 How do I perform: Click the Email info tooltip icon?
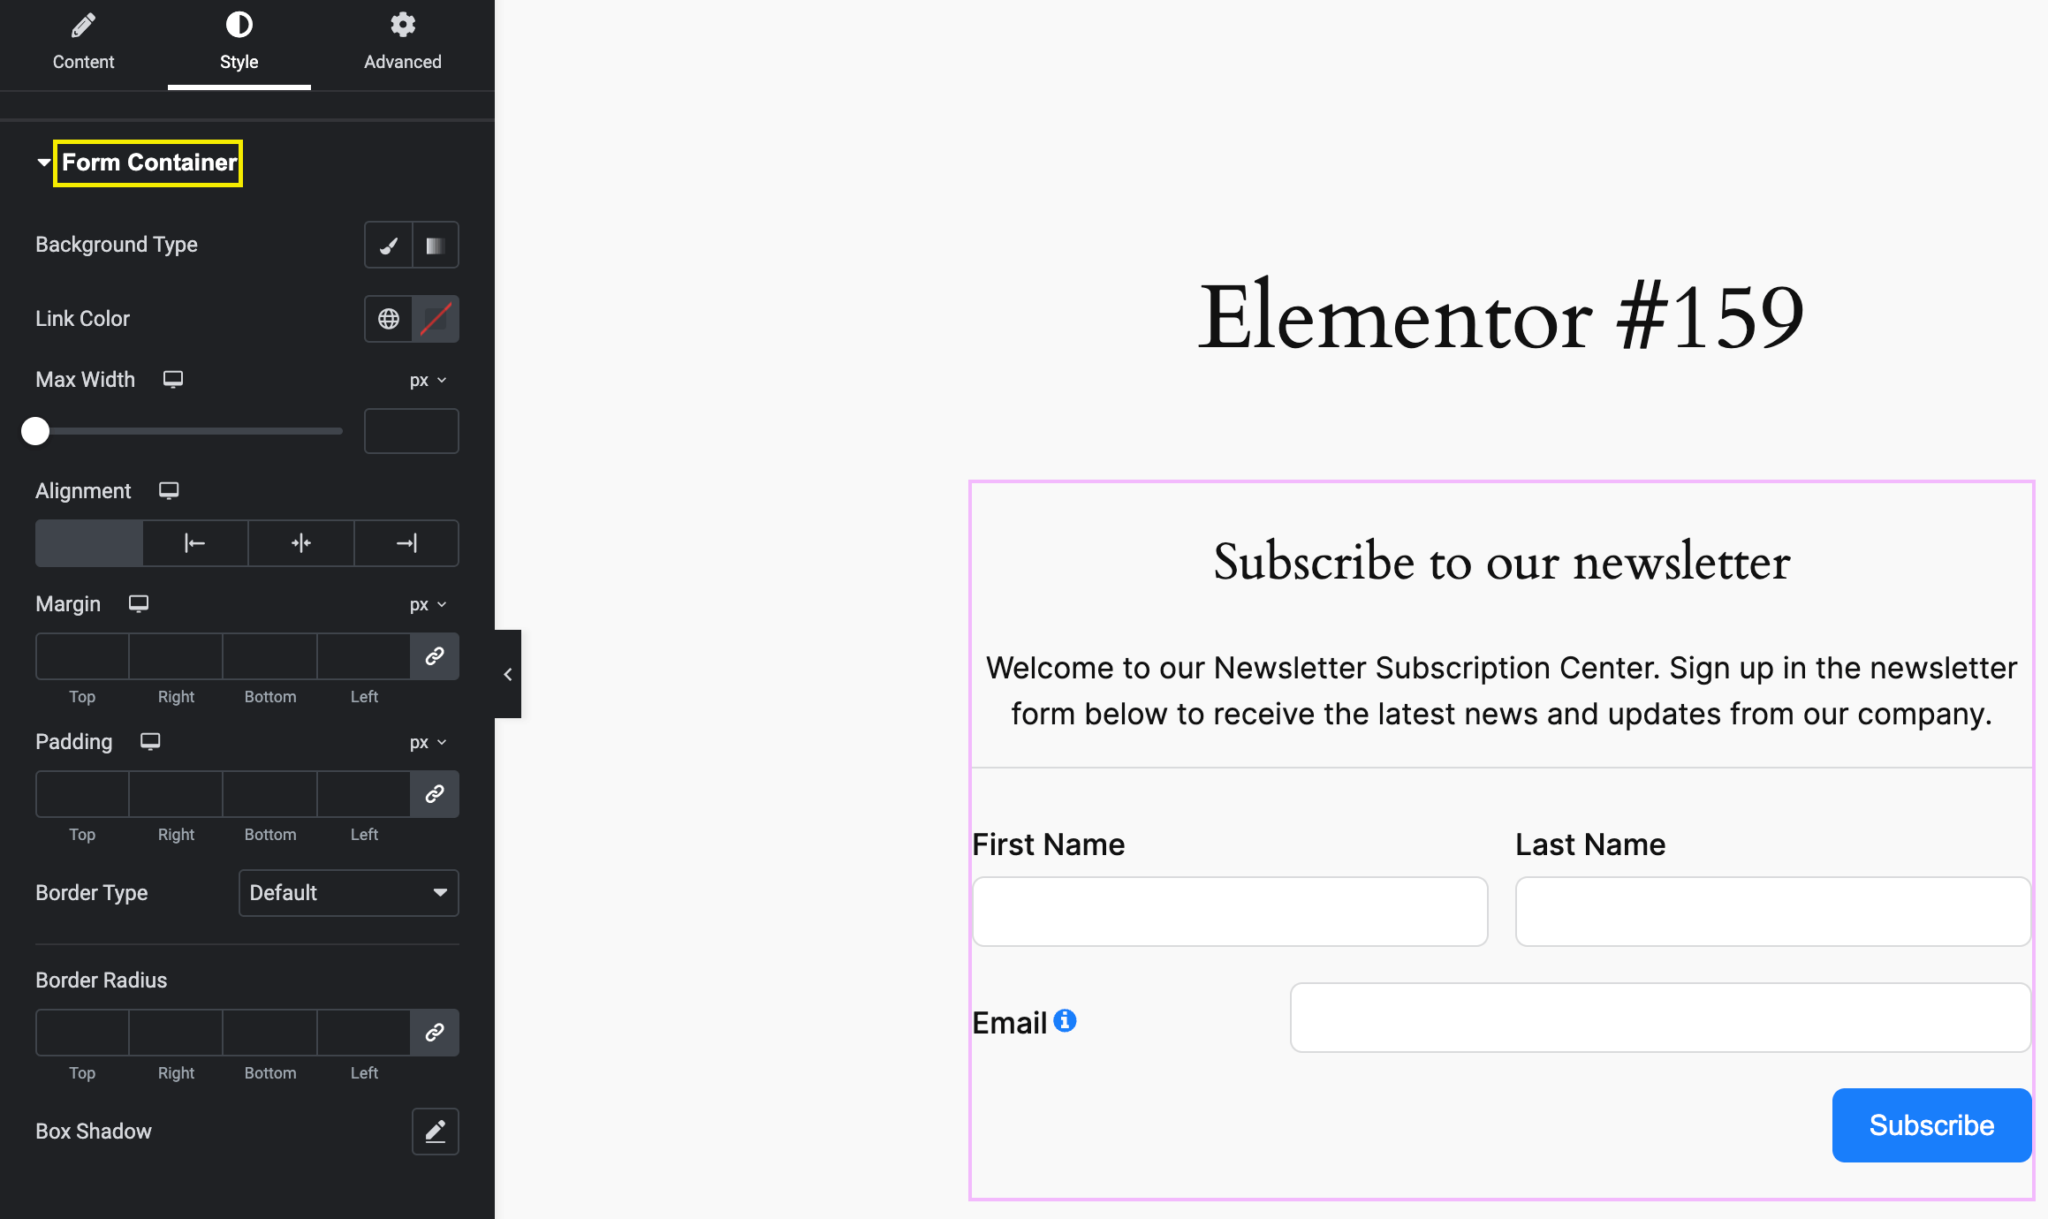(x=1066, y=1020)
